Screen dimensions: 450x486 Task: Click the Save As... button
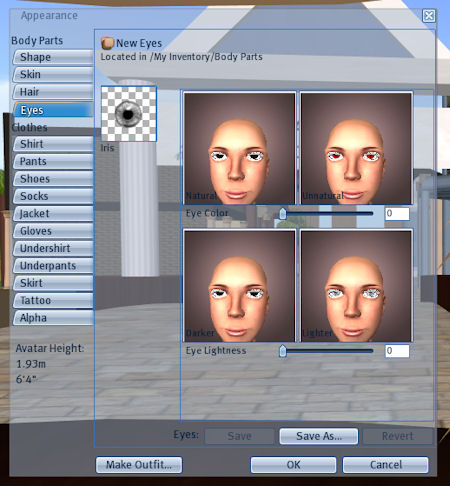coord(319,436)
